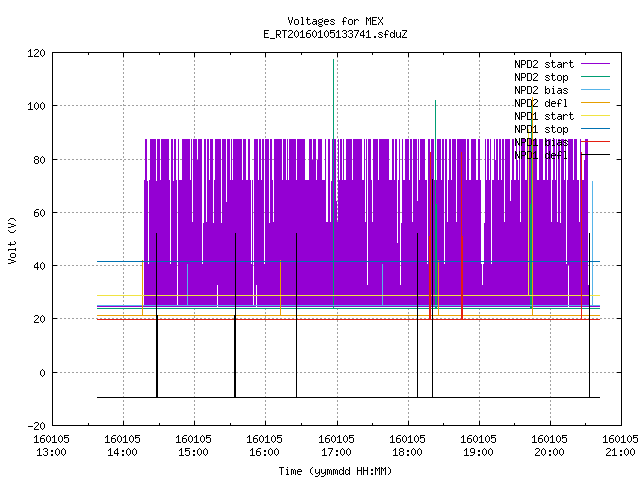Click the orange NPD2 defl legend line sample
Screen dimensions: 640x480
595,102
